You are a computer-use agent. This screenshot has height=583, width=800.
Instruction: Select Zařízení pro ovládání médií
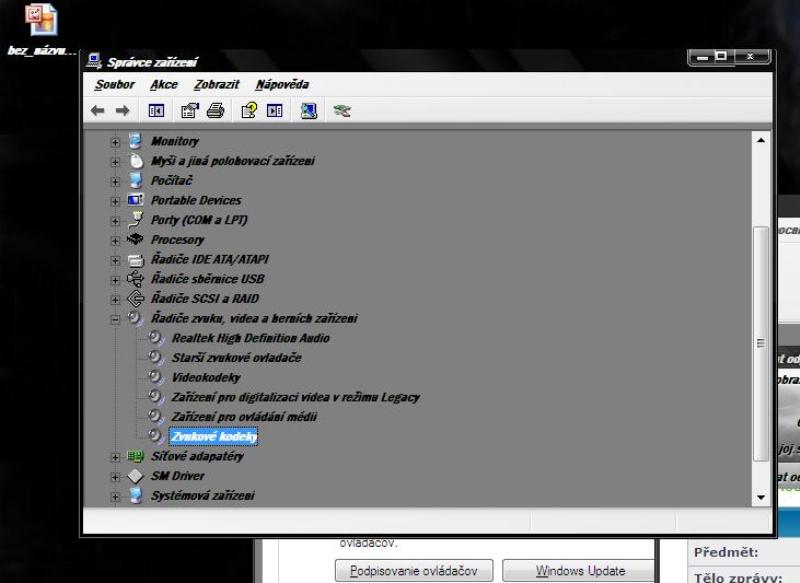coord(244,417)
